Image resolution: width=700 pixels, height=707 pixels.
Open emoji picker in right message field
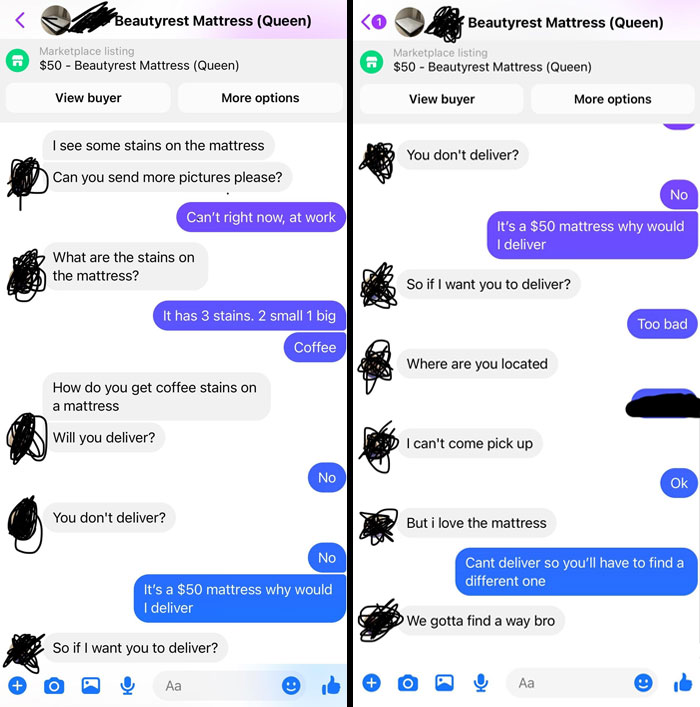click(643, 683)
